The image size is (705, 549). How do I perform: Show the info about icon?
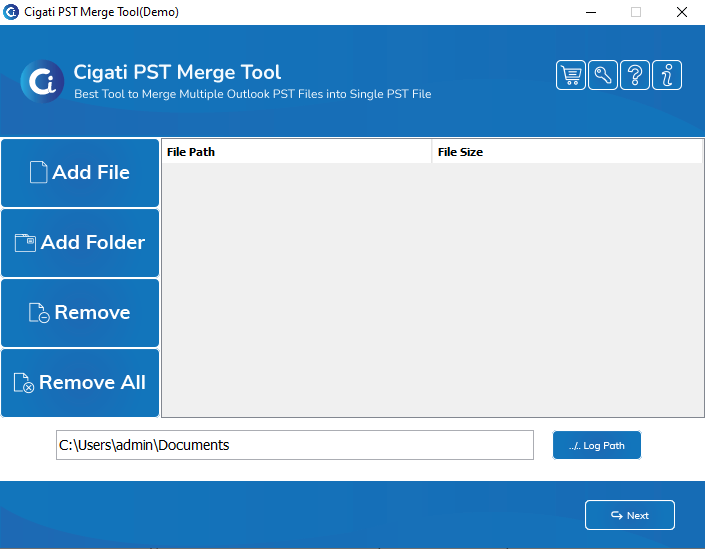click(667, 75)
